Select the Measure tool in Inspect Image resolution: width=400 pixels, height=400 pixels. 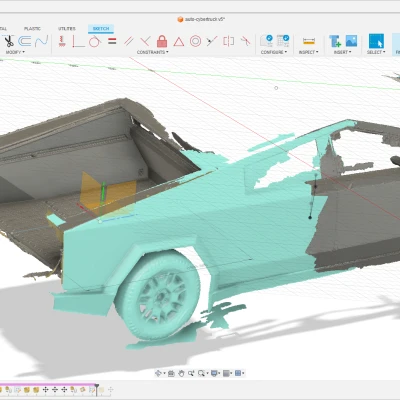click(309, 41)
